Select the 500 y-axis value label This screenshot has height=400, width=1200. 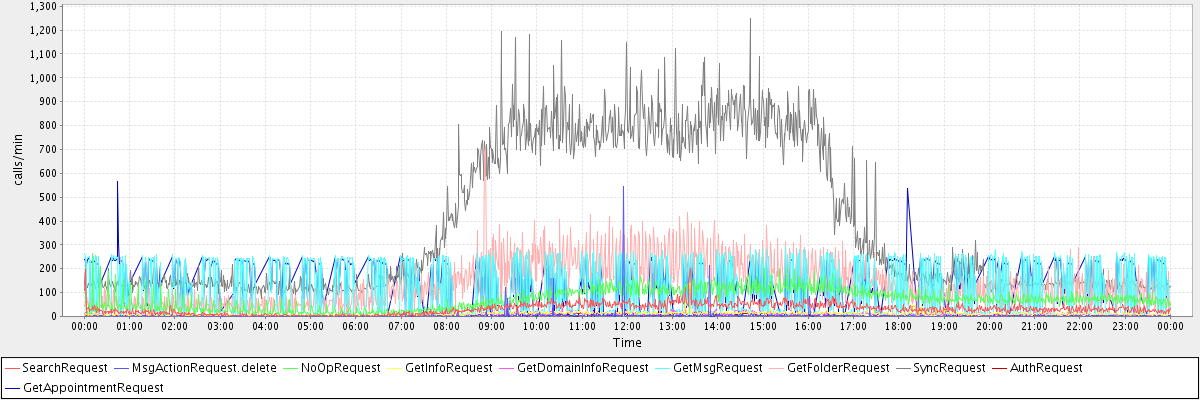[x=50, y=197]
